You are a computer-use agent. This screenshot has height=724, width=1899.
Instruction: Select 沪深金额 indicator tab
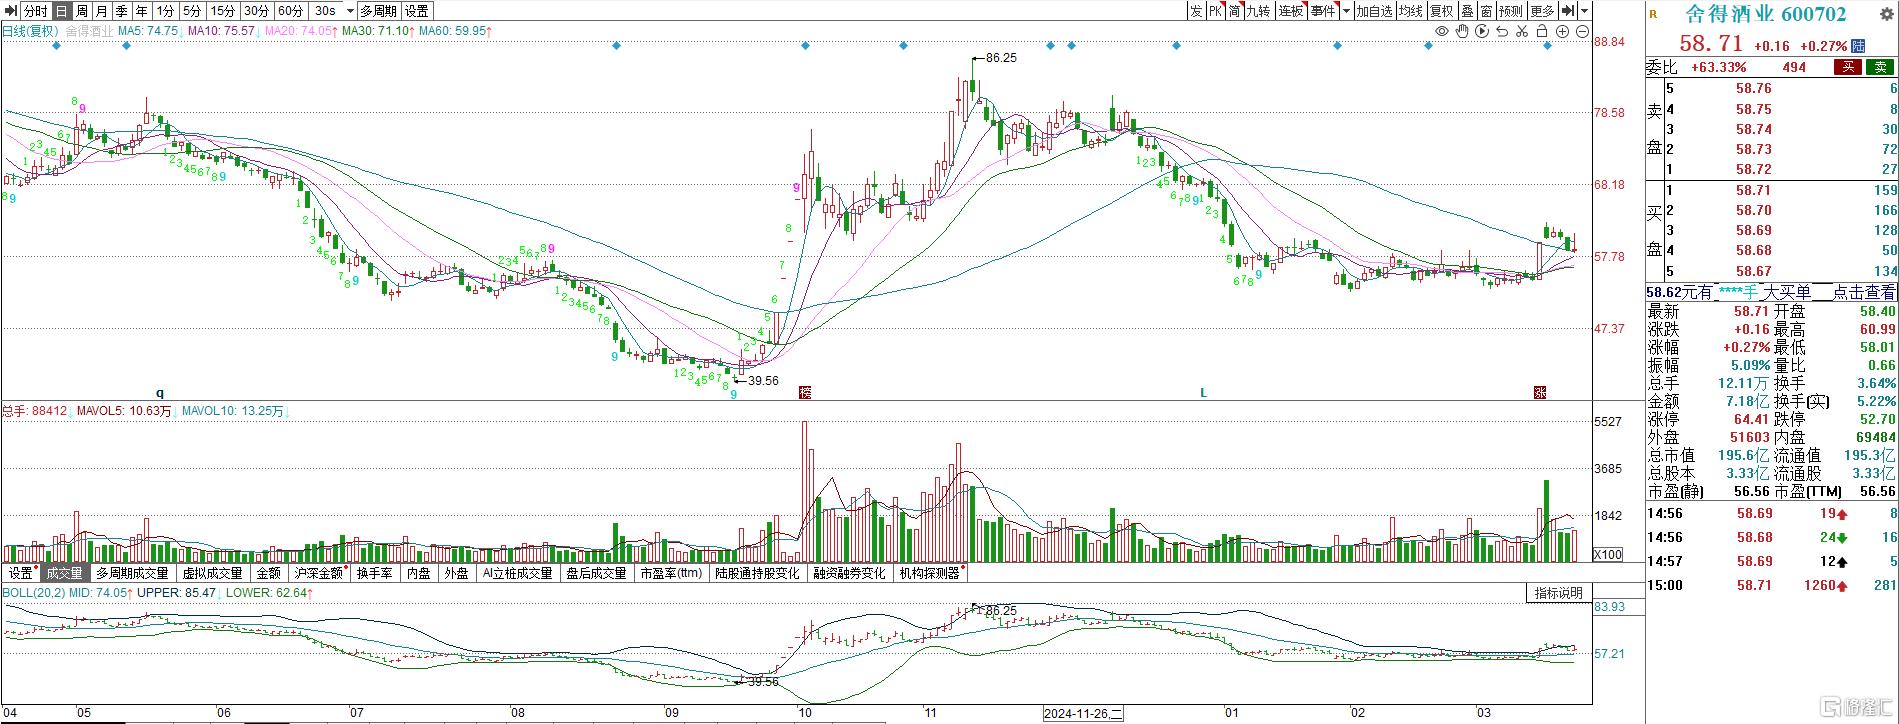coord(319,573)
